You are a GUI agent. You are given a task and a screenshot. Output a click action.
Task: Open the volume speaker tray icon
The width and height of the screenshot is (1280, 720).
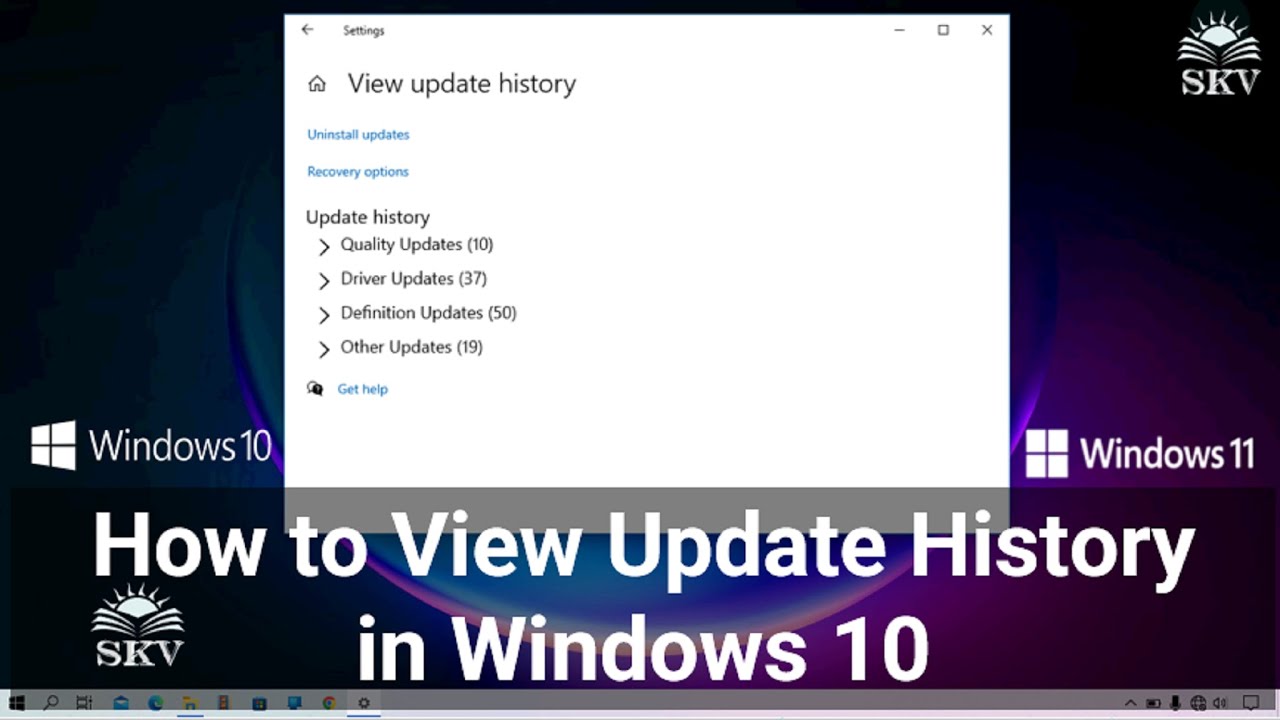point(1220,703)
